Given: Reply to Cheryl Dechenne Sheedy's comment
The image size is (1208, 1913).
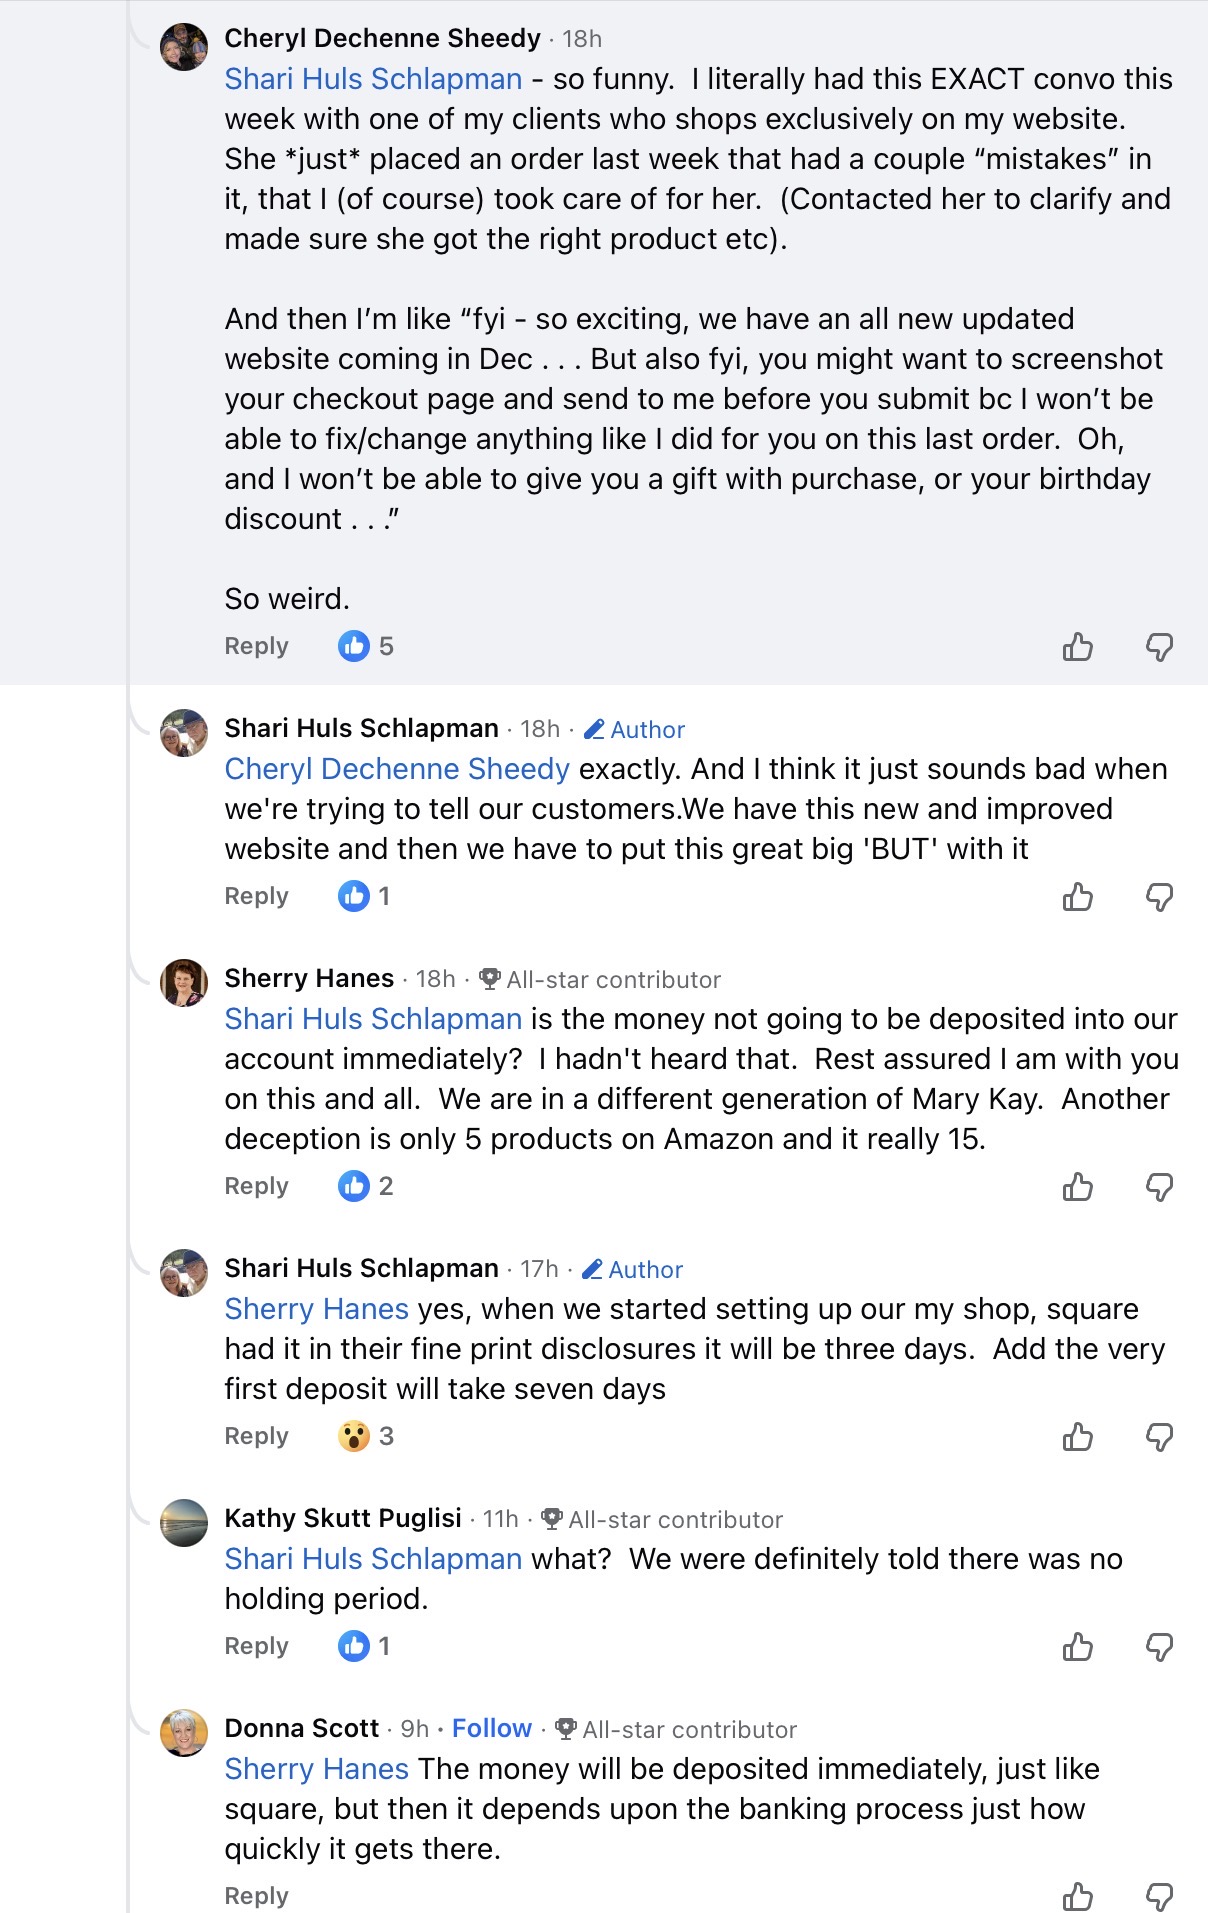Looking at the screenshot, I should coord(256,646).
